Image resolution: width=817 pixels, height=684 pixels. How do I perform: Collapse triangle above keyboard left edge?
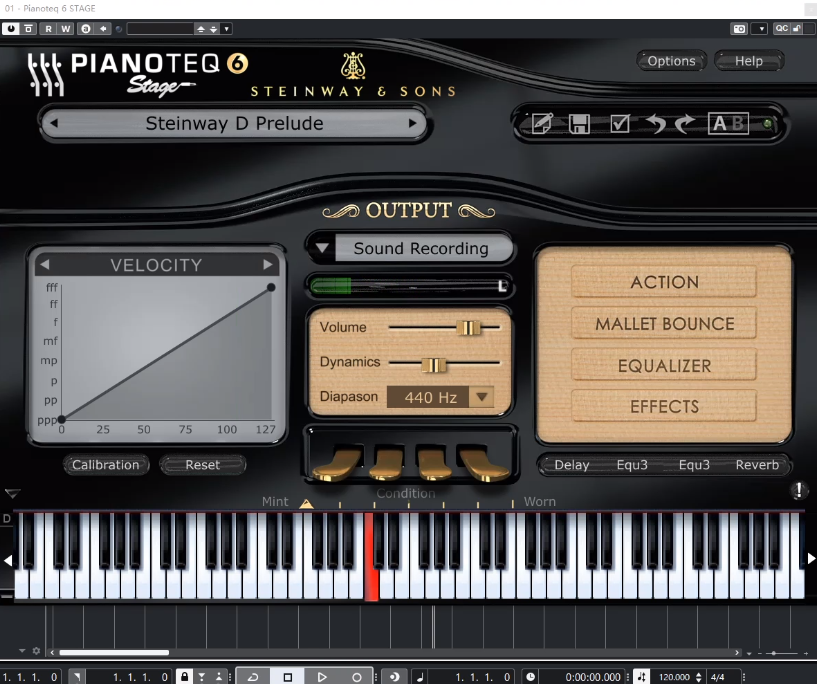point(12,493)
